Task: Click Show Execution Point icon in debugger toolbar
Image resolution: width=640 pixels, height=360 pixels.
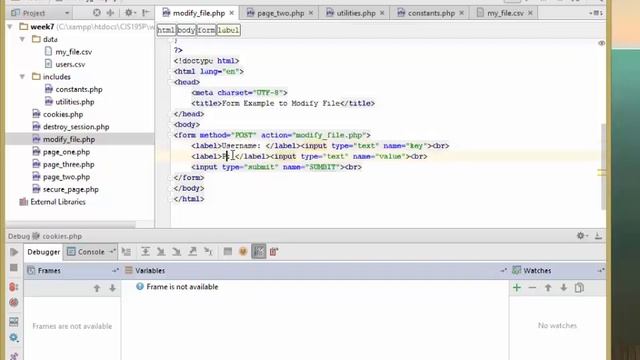Action: [x=127, y=252]
